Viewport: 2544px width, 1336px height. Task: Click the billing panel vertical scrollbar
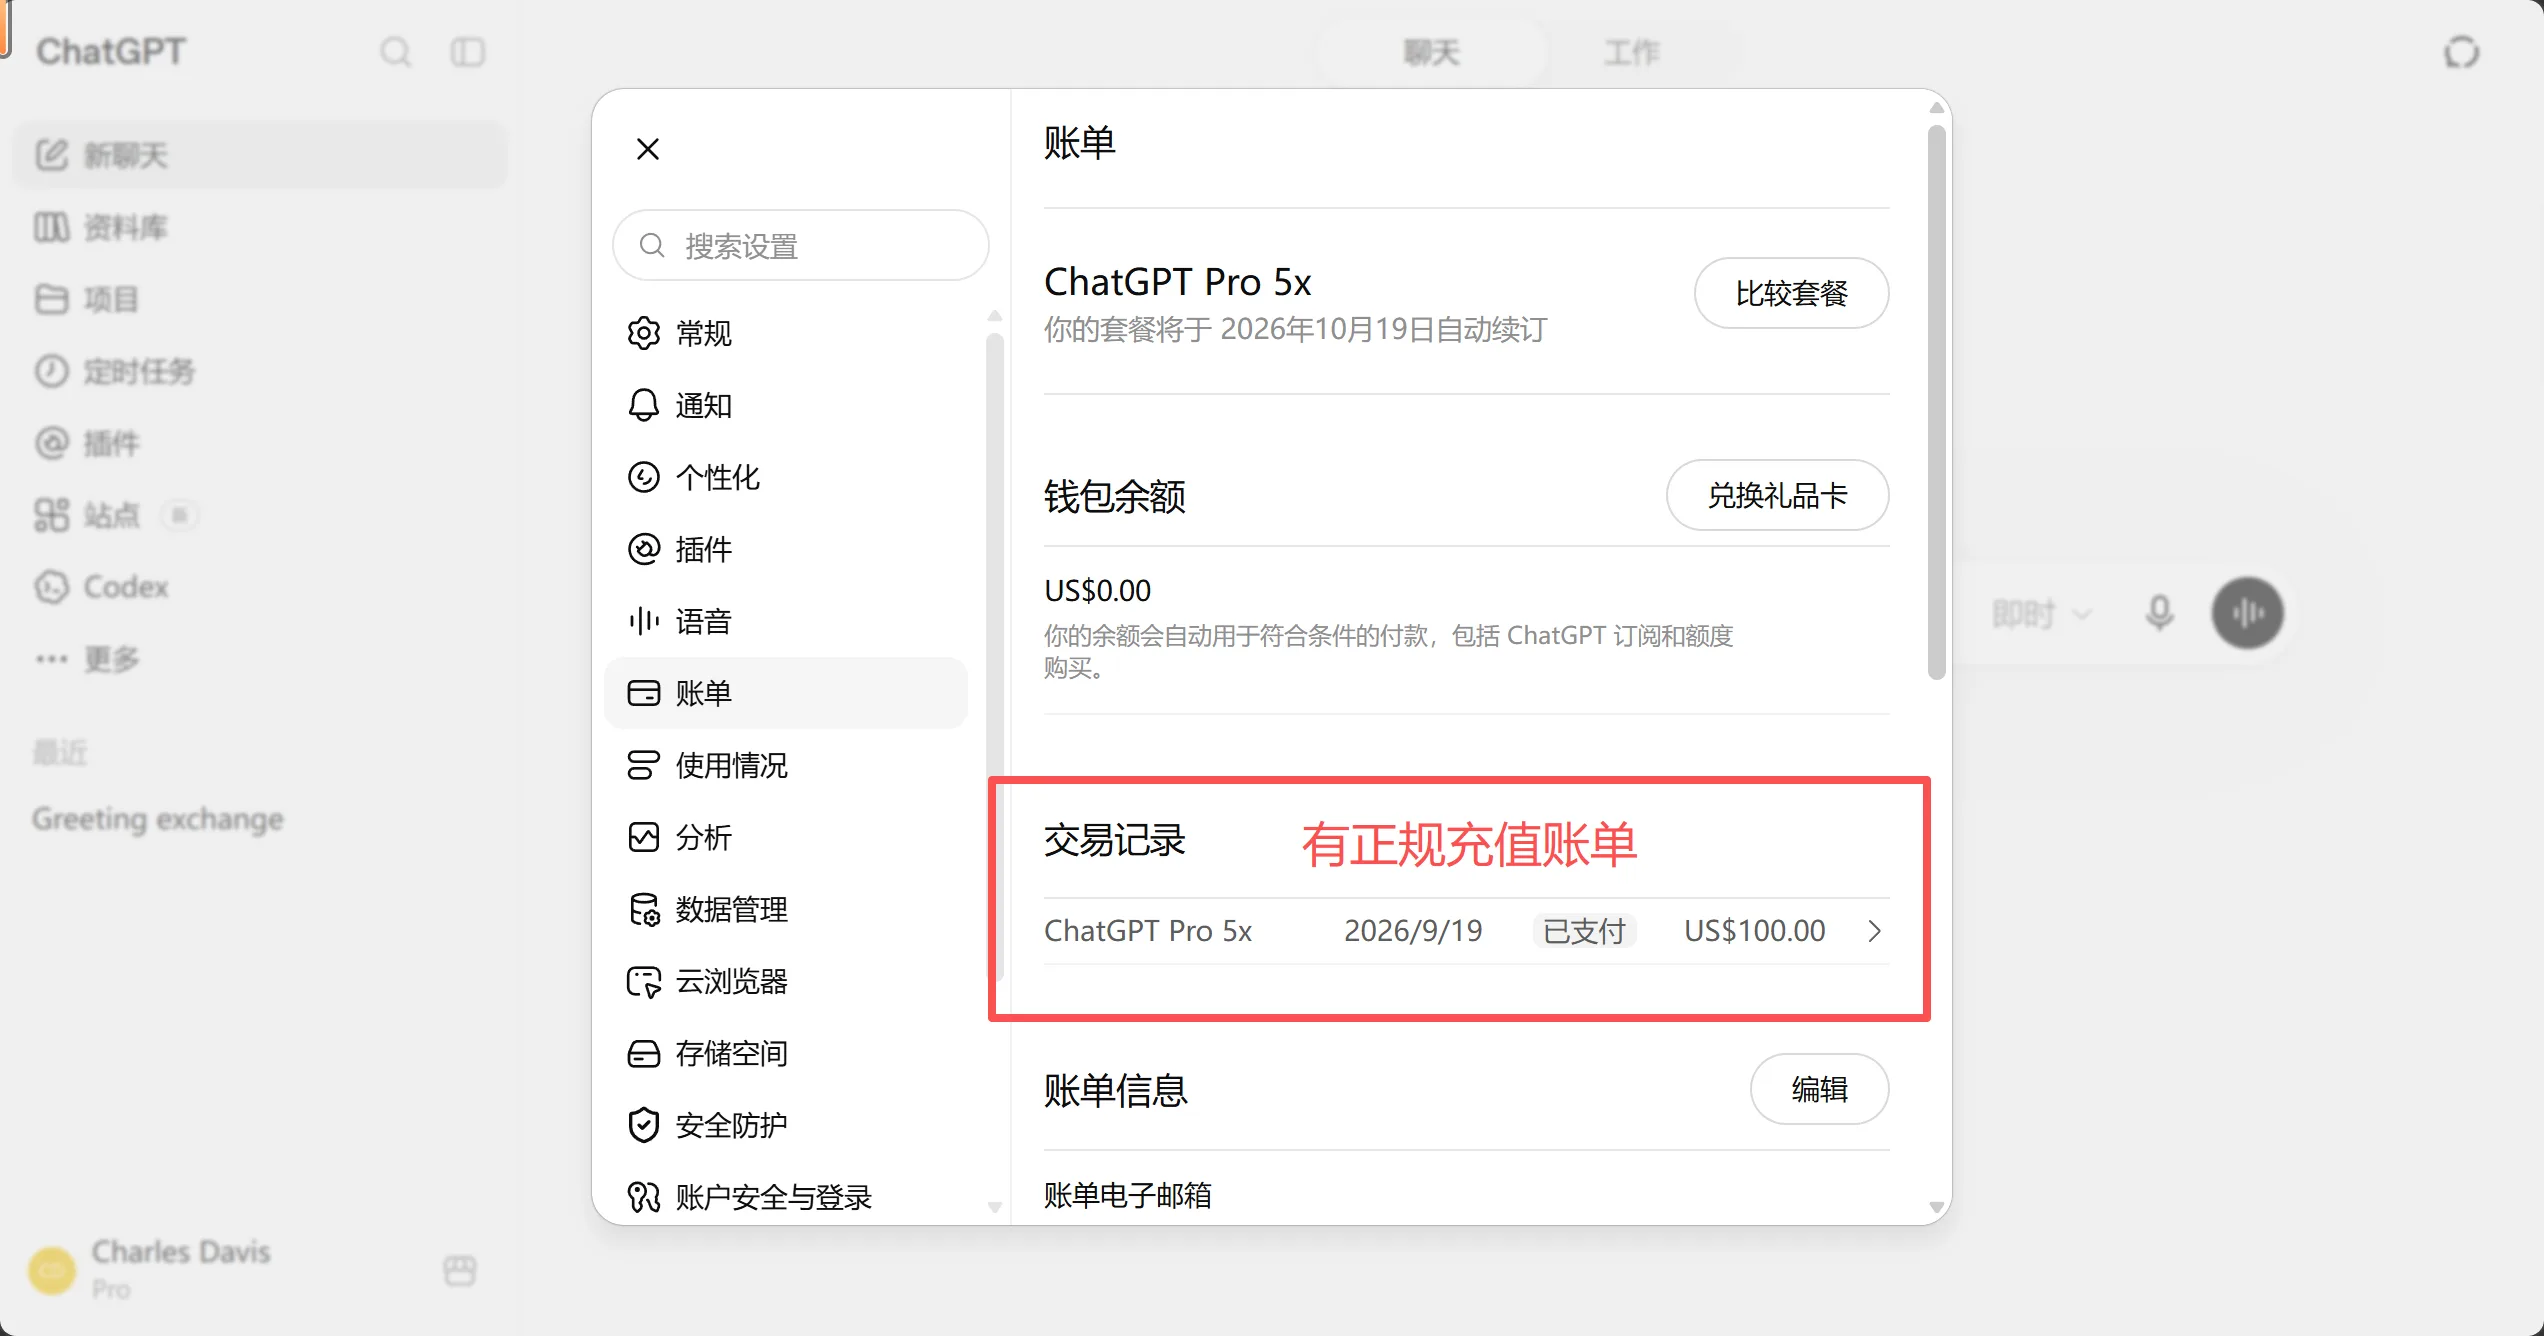click(x=1937, y=402)
